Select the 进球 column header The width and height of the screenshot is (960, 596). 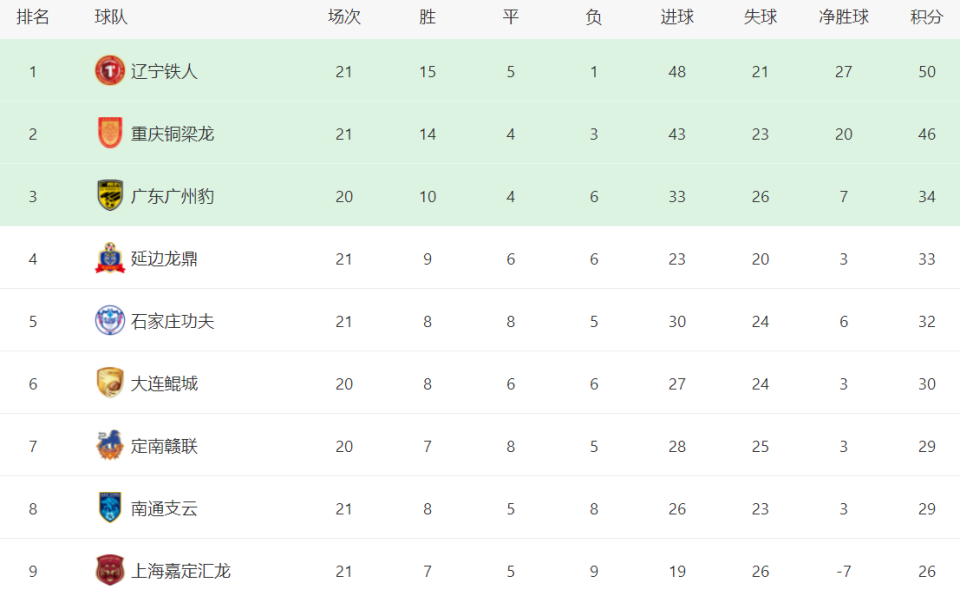pos(677,17)
